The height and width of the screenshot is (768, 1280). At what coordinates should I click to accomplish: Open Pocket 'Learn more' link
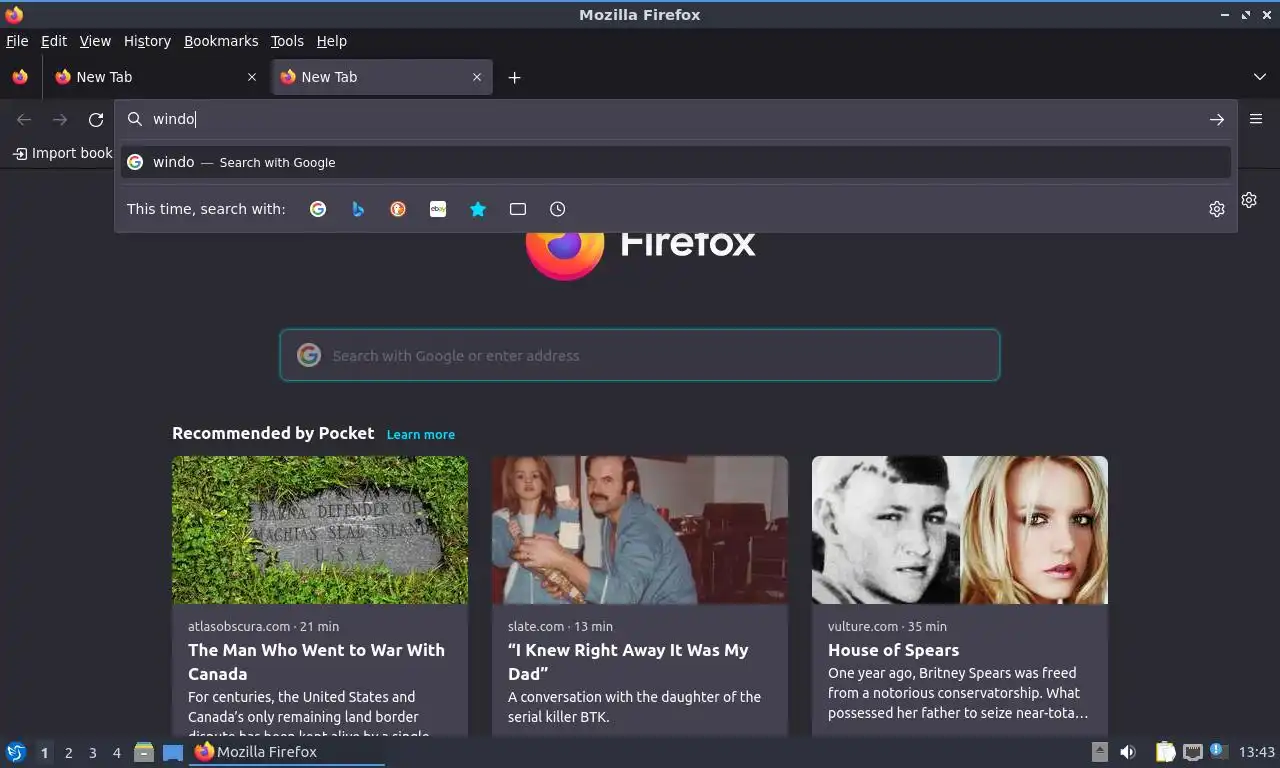click(421, 434)
